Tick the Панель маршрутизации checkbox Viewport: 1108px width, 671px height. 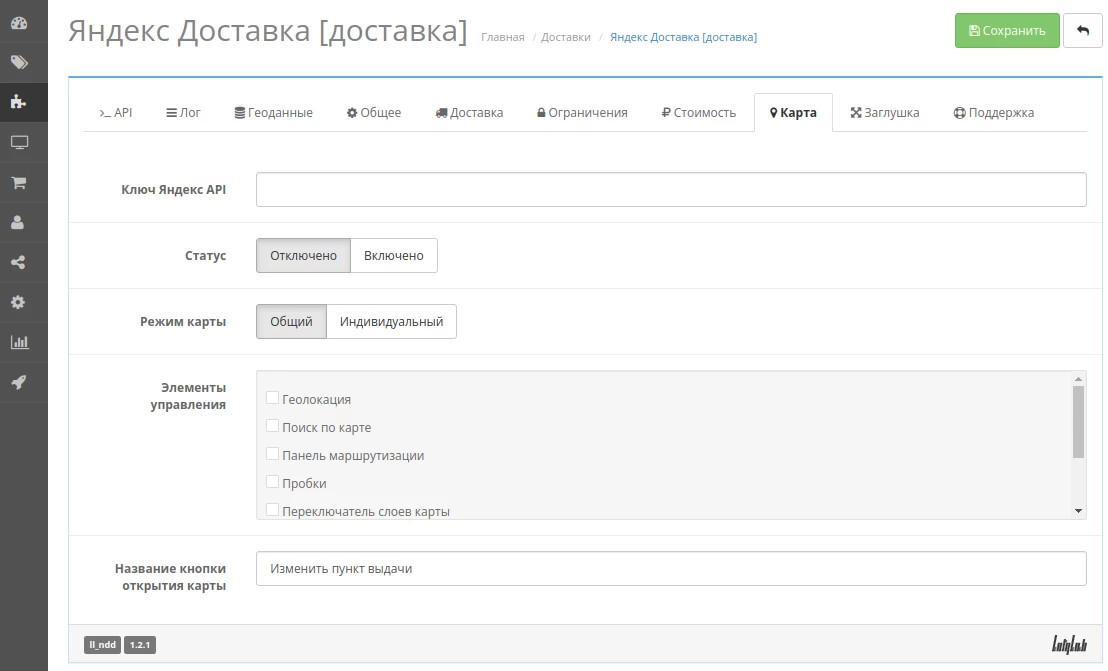[272, 454]
